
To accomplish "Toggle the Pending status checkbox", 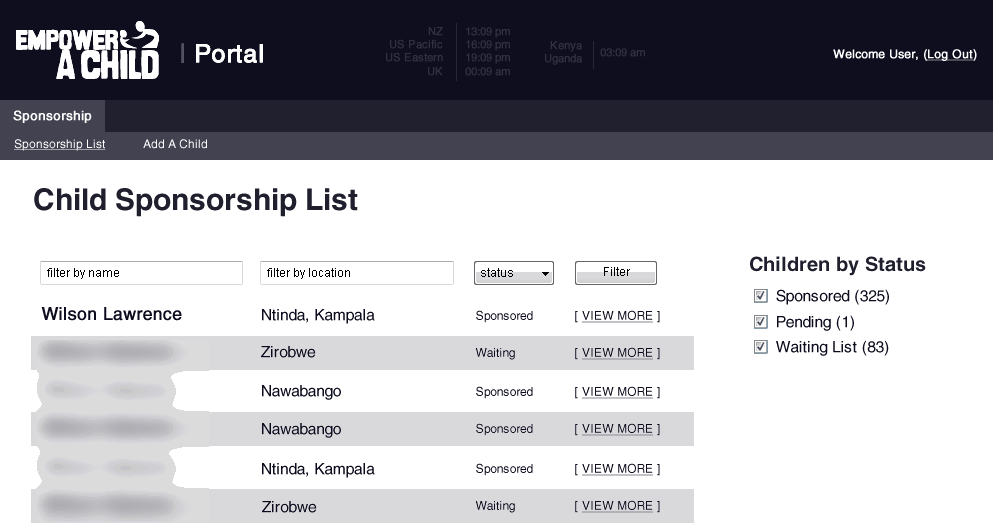I will (x=760, y=322).
